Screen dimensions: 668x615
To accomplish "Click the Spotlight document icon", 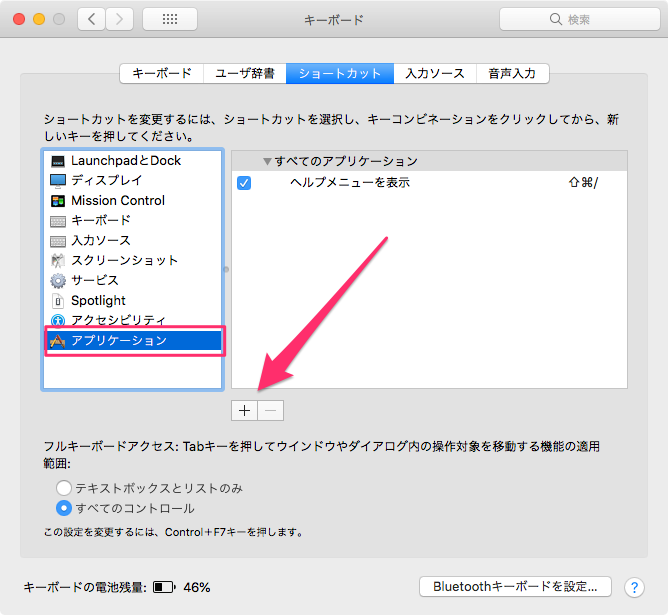I will (x=58, y=301).
